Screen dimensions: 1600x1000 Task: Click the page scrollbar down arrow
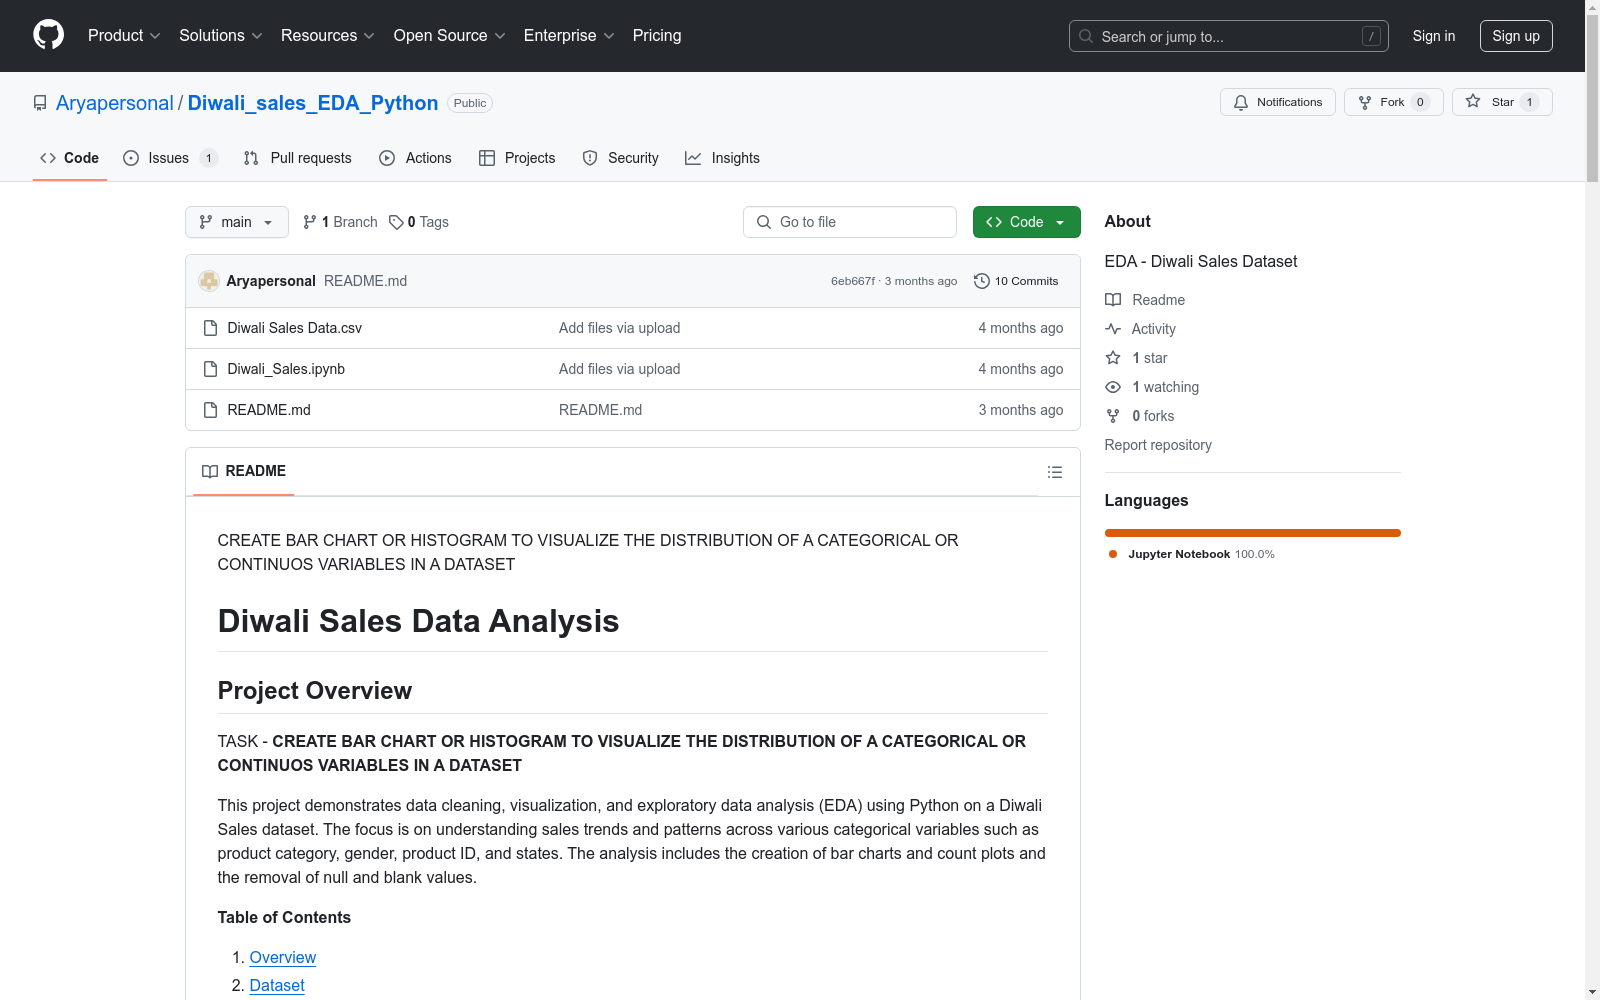click(x=1592, y=992)
